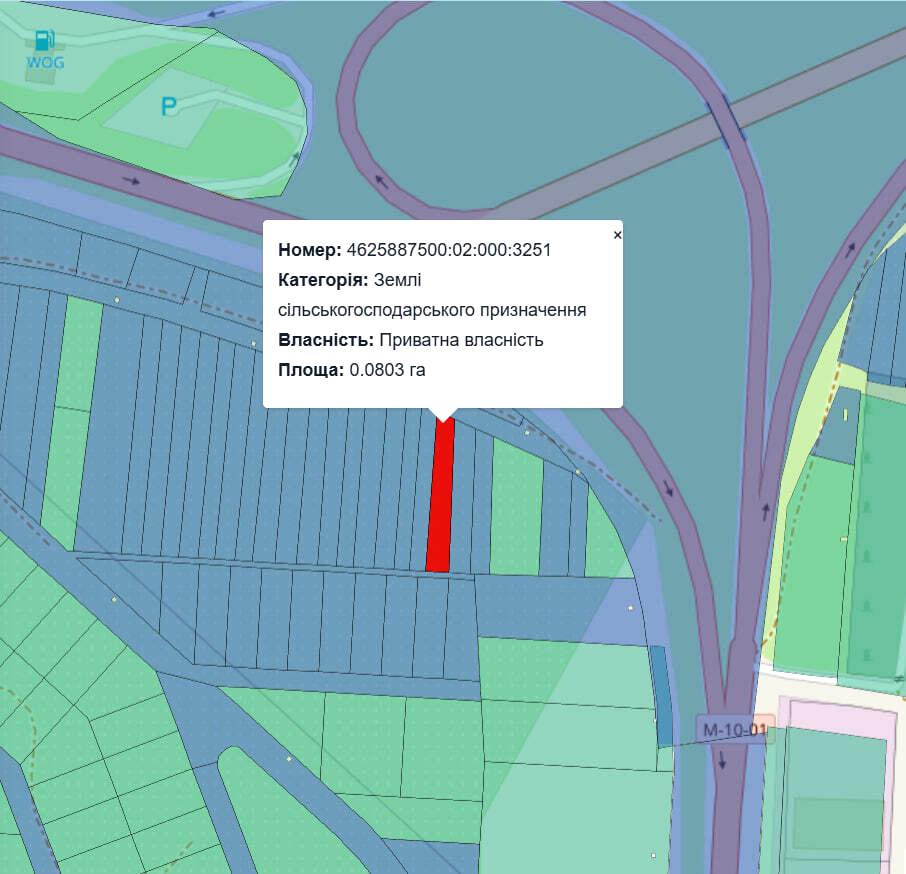Click the Приватна власність ownership text
Viewport: 906px width, 874px height.
click(x=461, y=340)
